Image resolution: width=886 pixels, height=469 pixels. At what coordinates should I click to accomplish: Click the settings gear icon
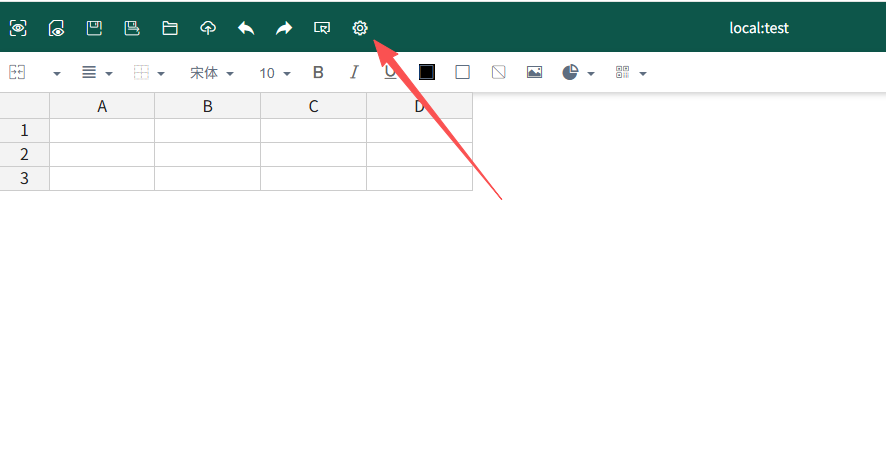360,28
